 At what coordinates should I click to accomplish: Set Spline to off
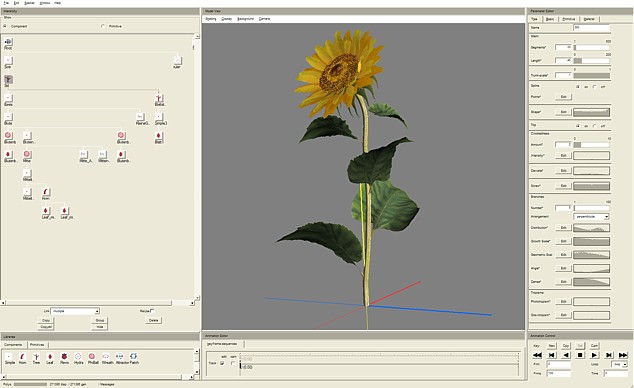point(594,87)
